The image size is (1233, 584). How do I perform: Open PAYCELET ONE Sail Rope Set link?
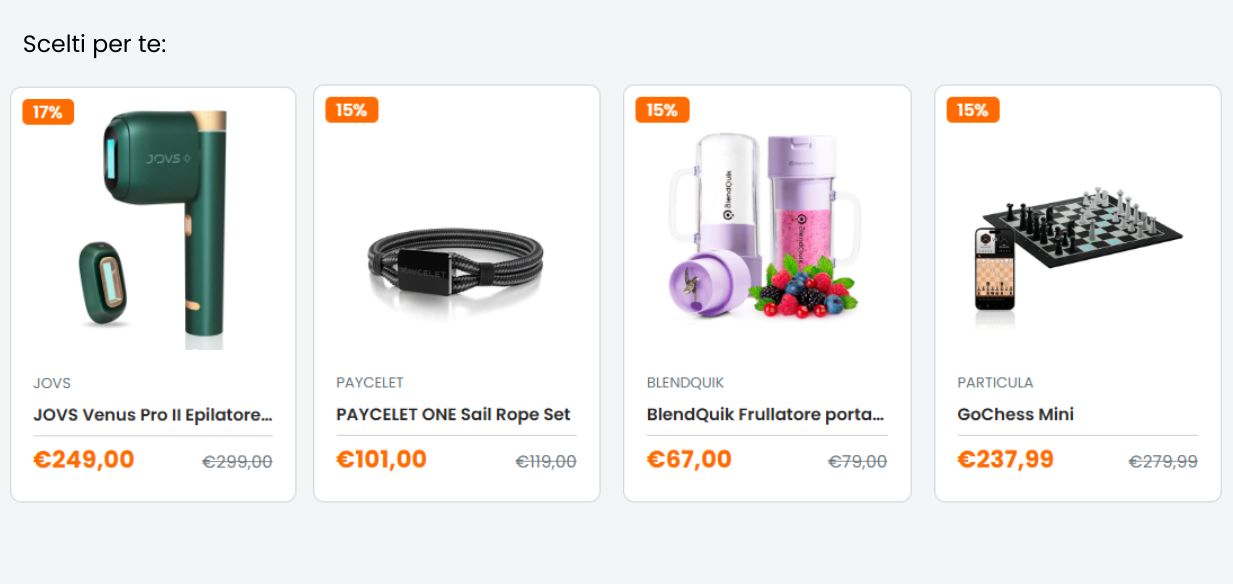(x=453, y=414)
